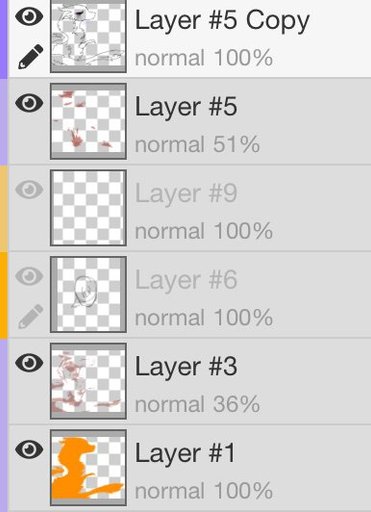Select the Layer #3 shading thumbnail
Image resolution: width=371 pixels, height=512 pixels.
88,381
